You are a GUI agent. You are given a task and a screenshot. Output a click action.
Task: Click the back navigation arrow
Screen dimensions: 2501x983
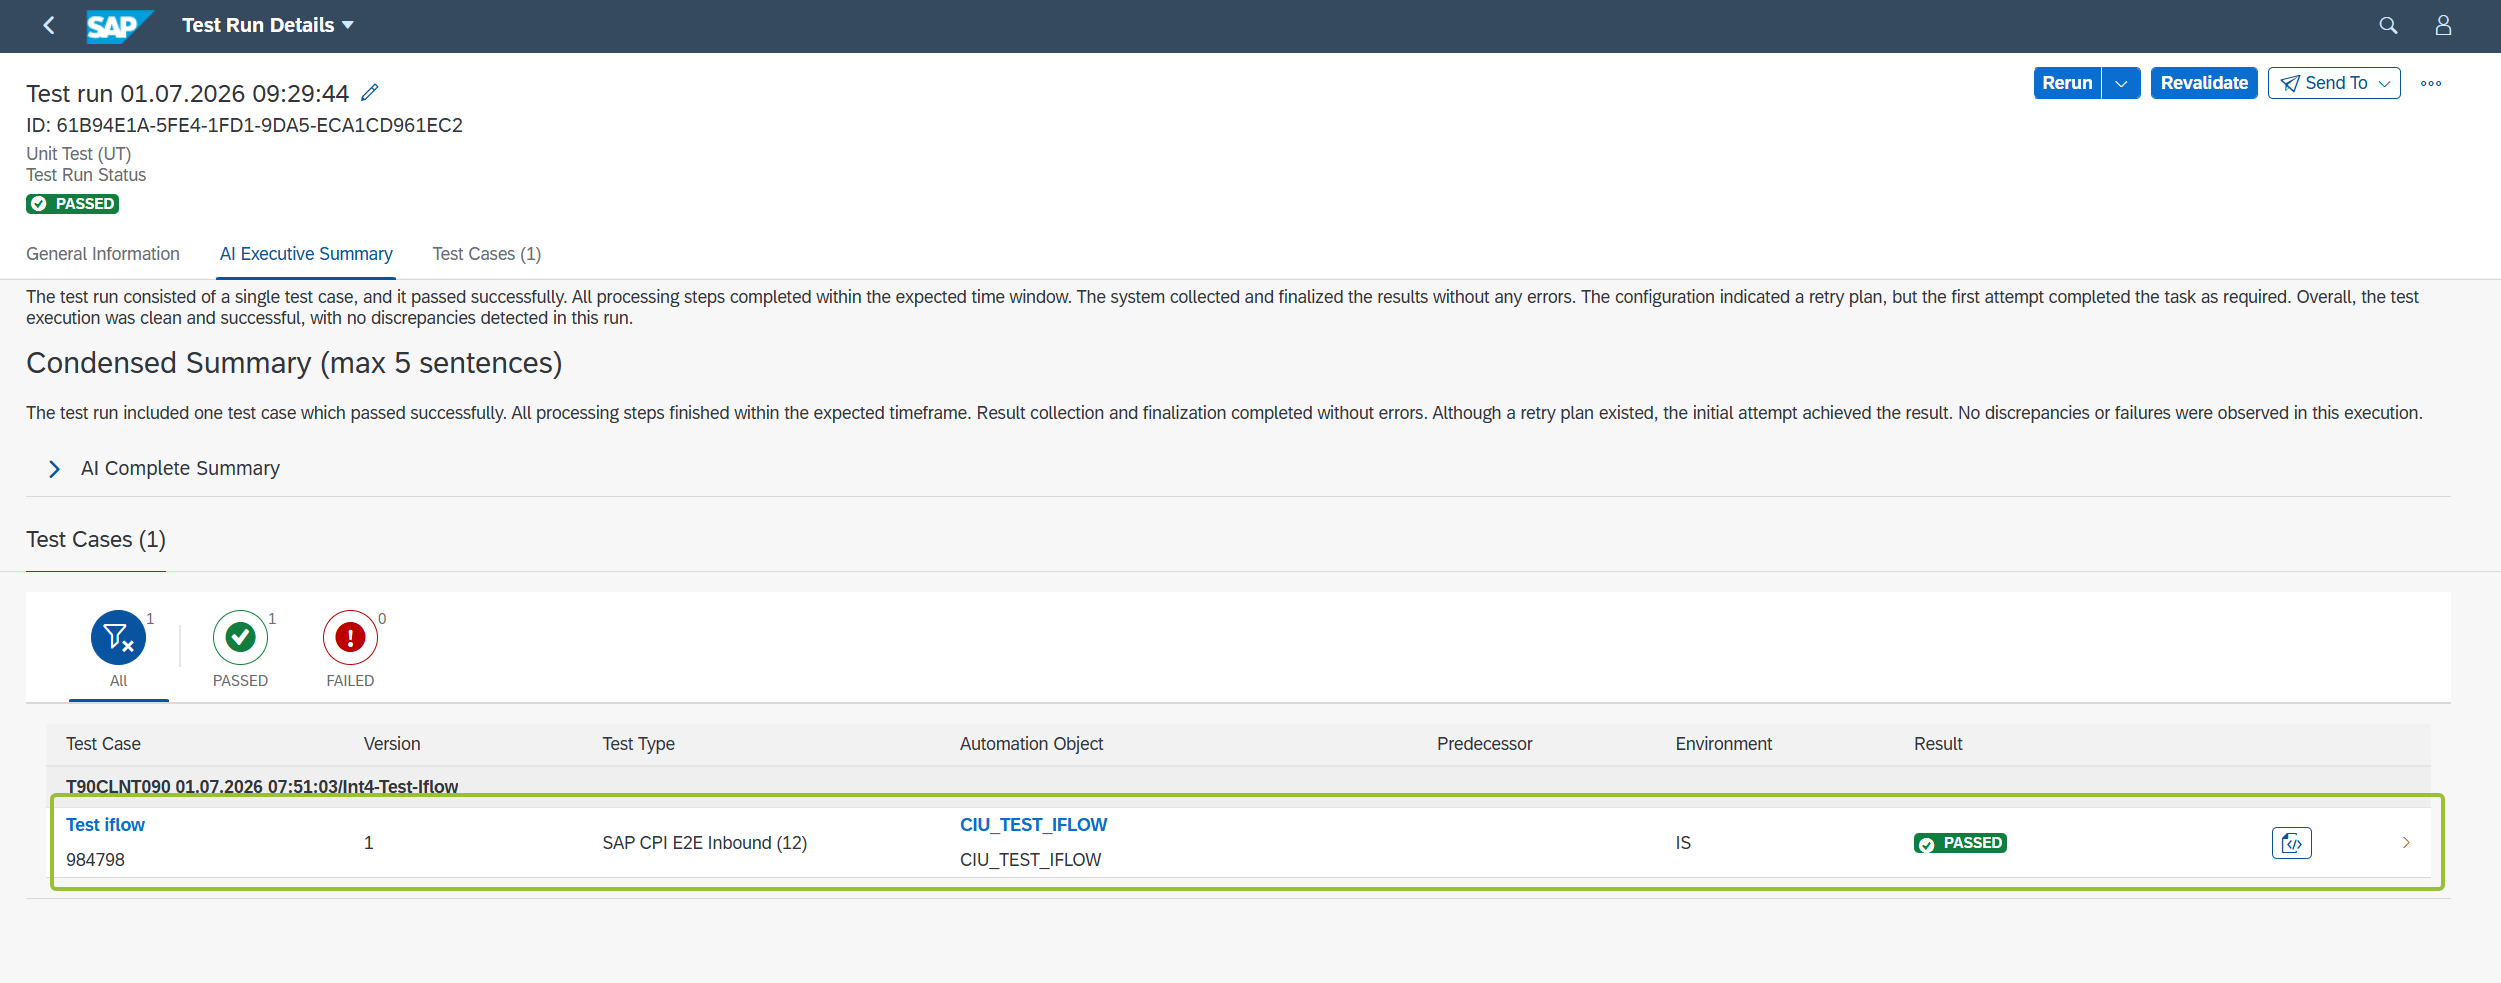click(49, 25)
